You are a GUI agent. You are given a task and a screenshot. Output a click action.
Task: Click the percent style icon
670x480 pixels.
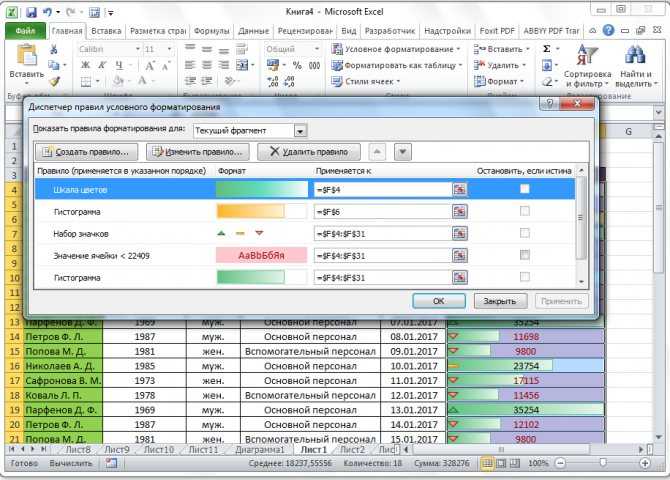(297, 65)
